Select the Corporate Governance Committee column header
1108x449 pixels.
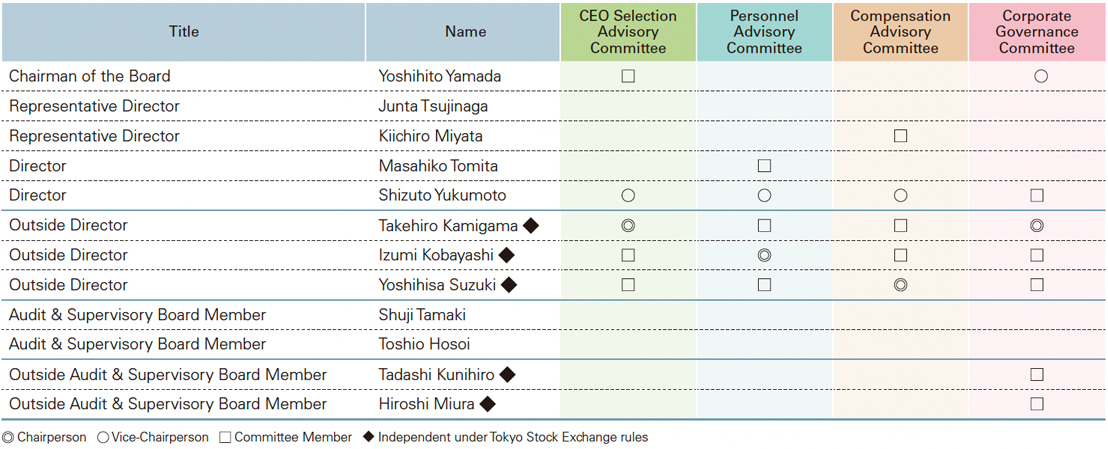click(x=1037, y=32)
